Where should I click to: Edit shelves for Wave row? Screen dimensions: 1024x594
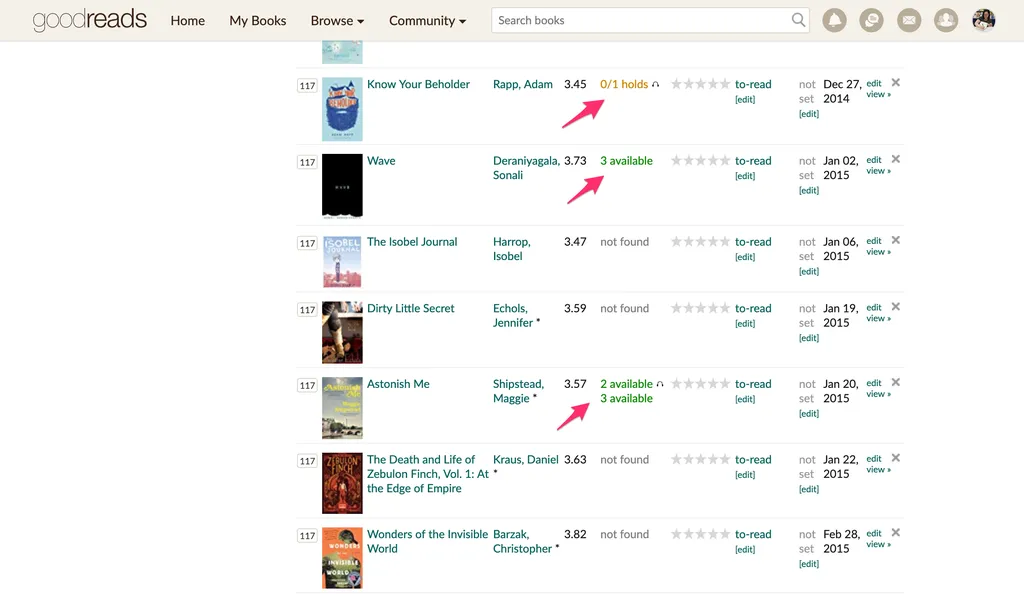pos(744,176)
